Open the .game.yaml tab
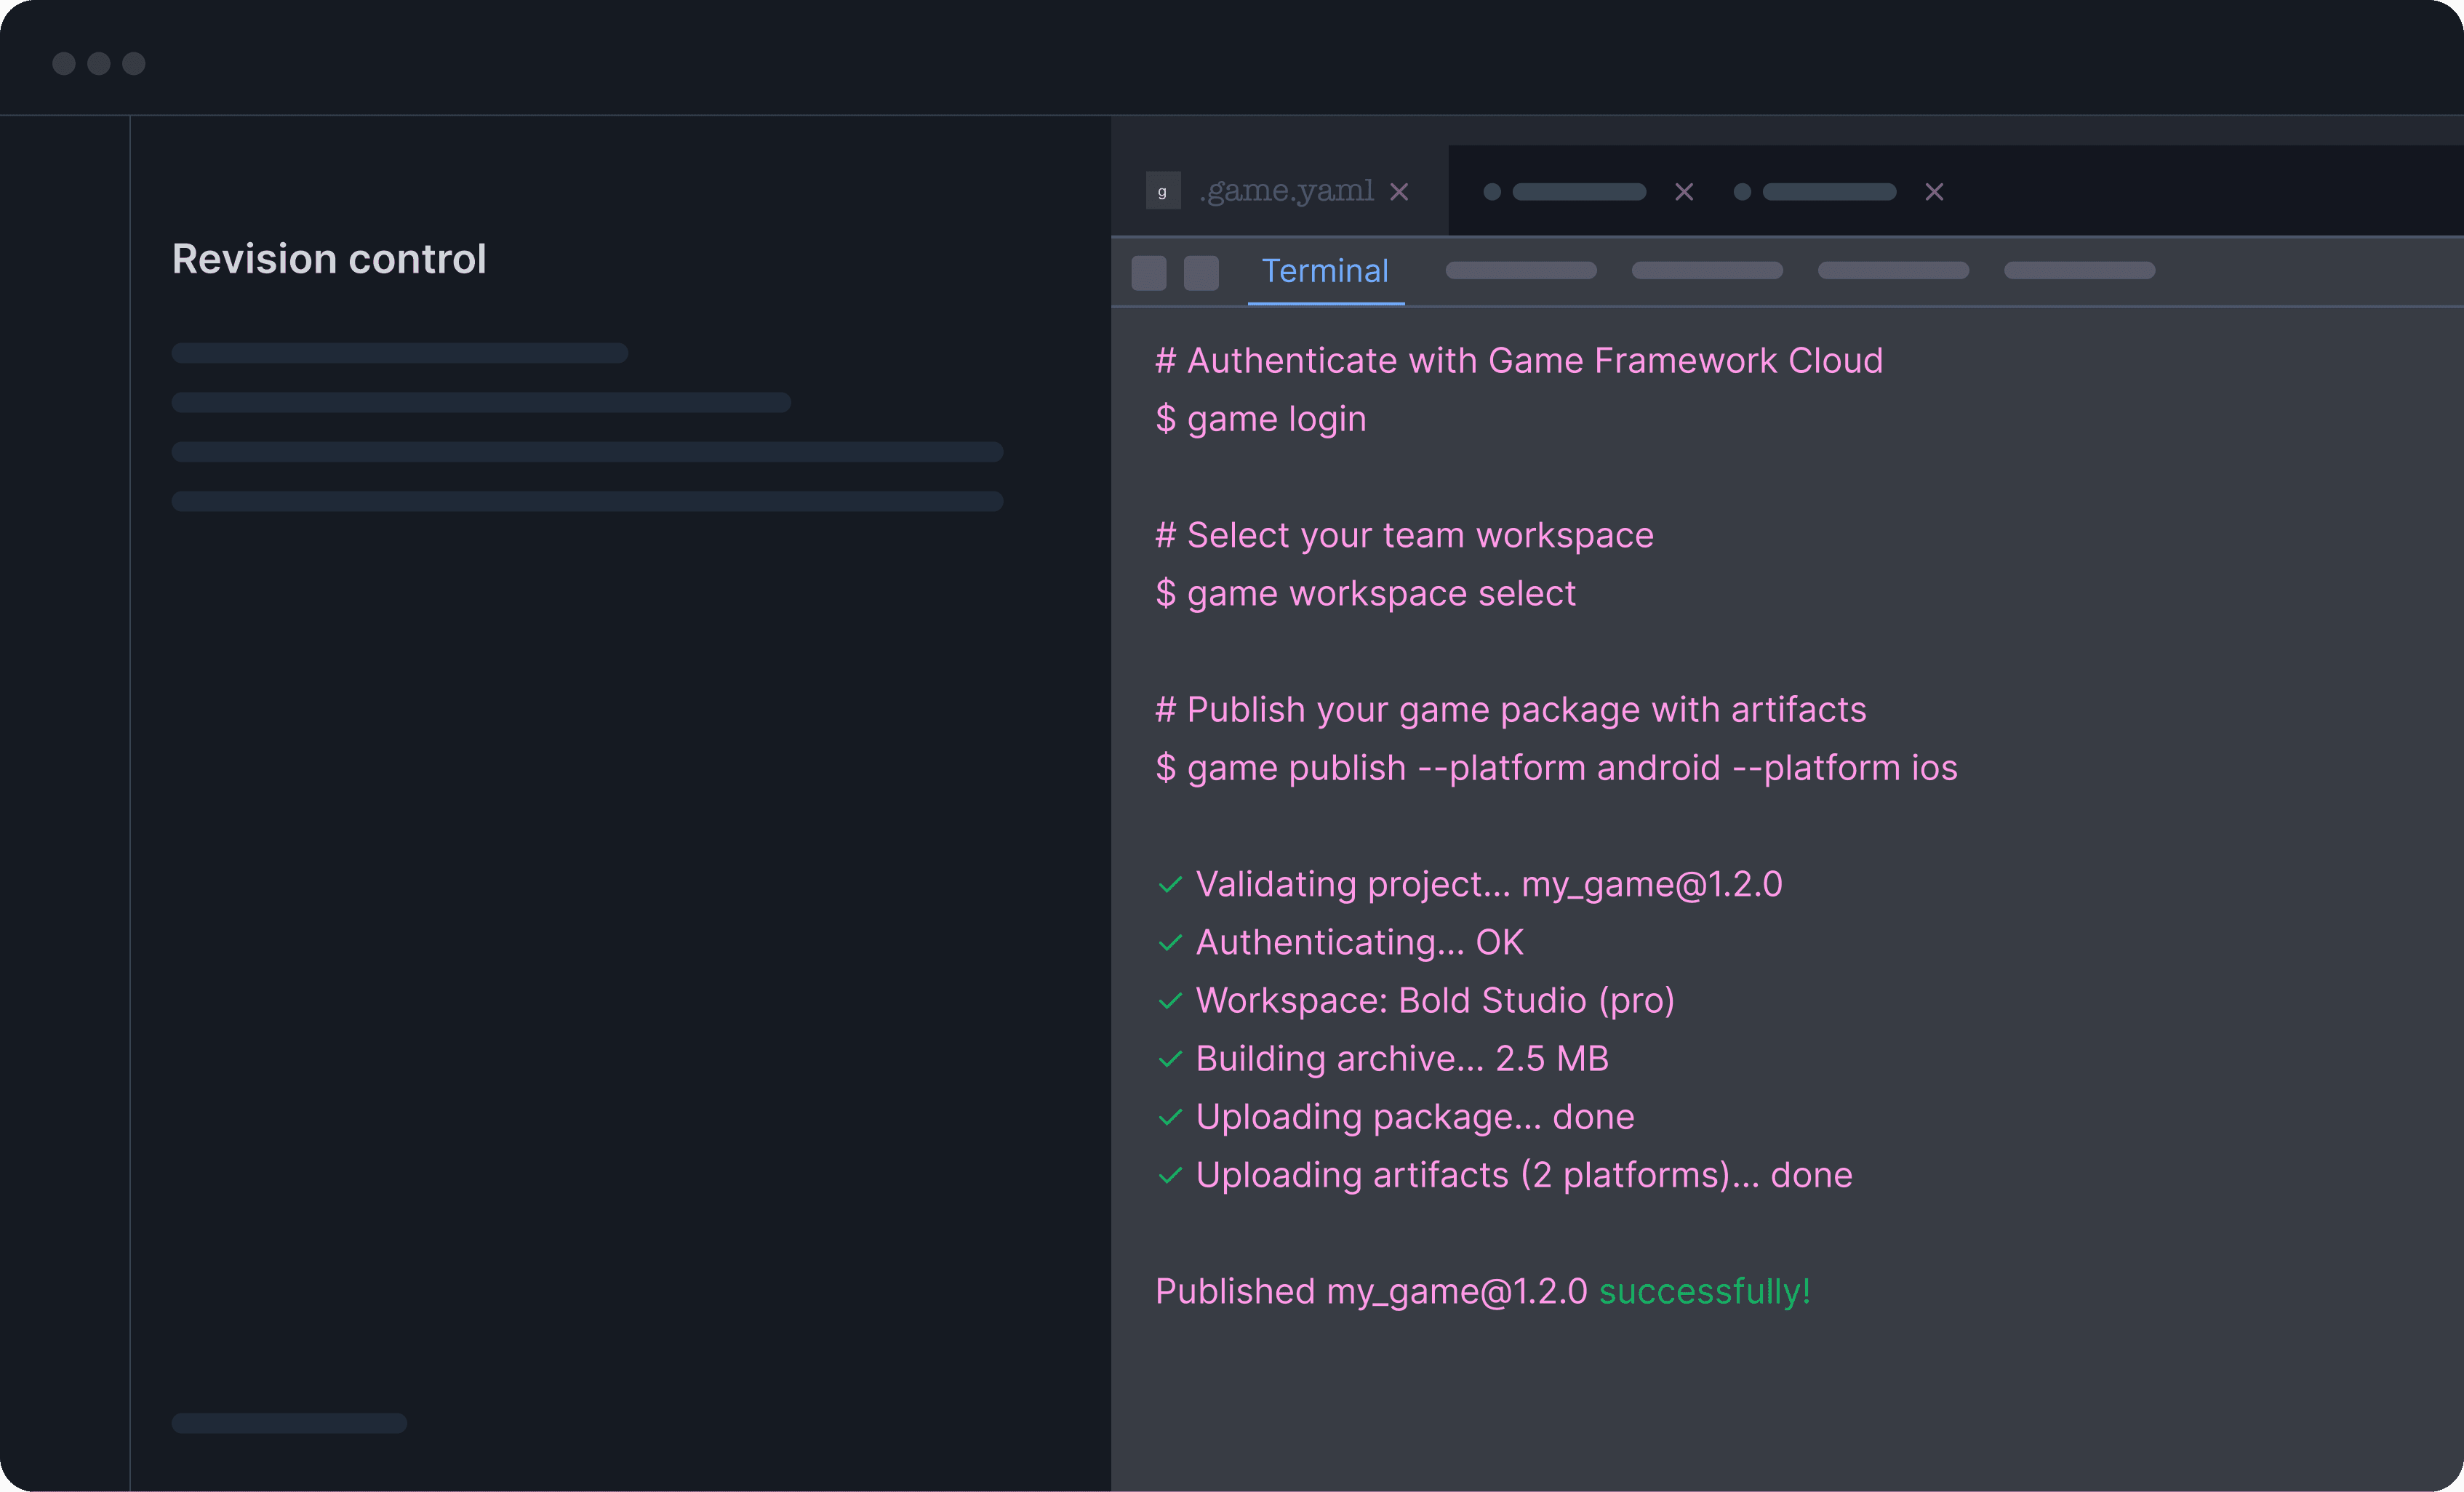This screenshot has height=1492, width=2464. (x=1286, y=190)
